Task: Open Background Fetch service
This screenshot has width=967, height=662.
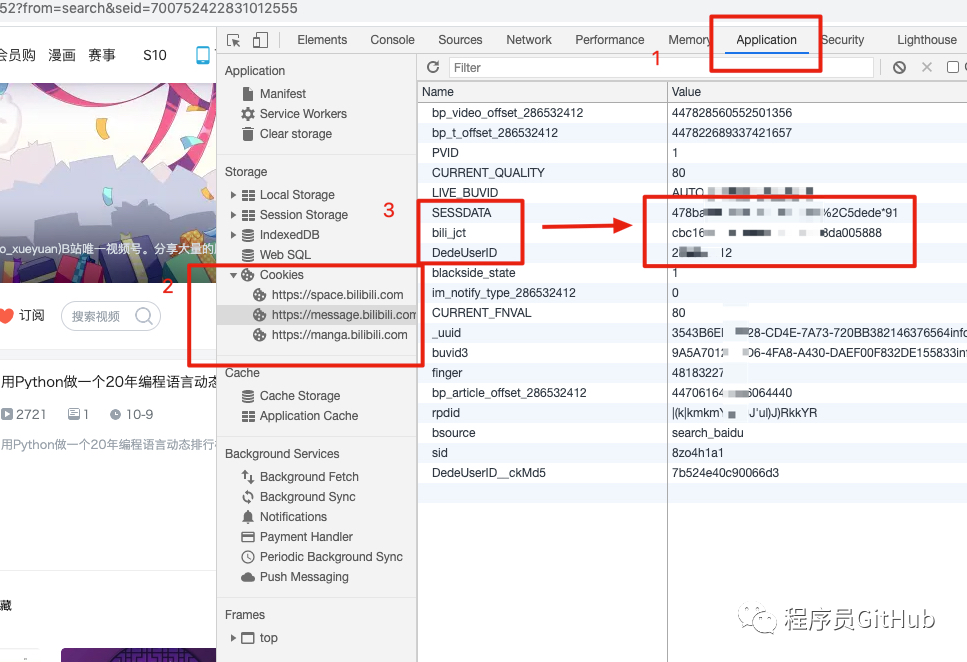Action: pos(309,477)
